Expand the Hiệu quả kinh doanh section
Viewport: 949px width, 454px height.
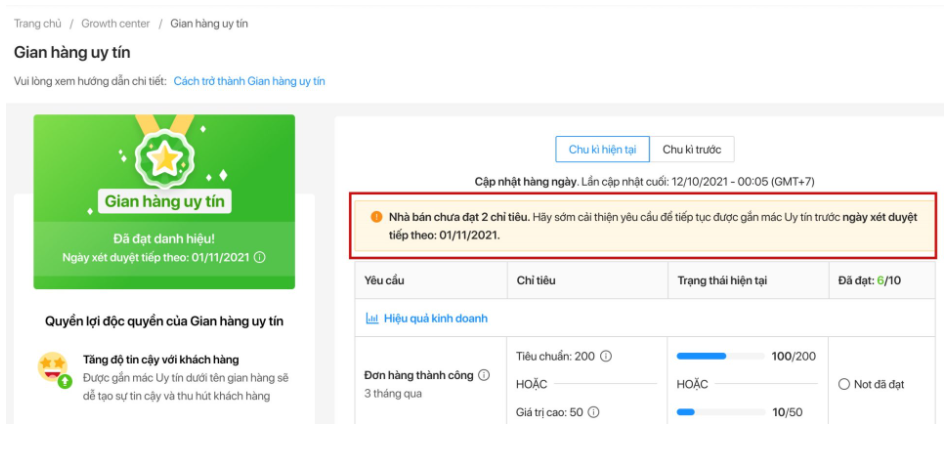click(x=435, y=318)
